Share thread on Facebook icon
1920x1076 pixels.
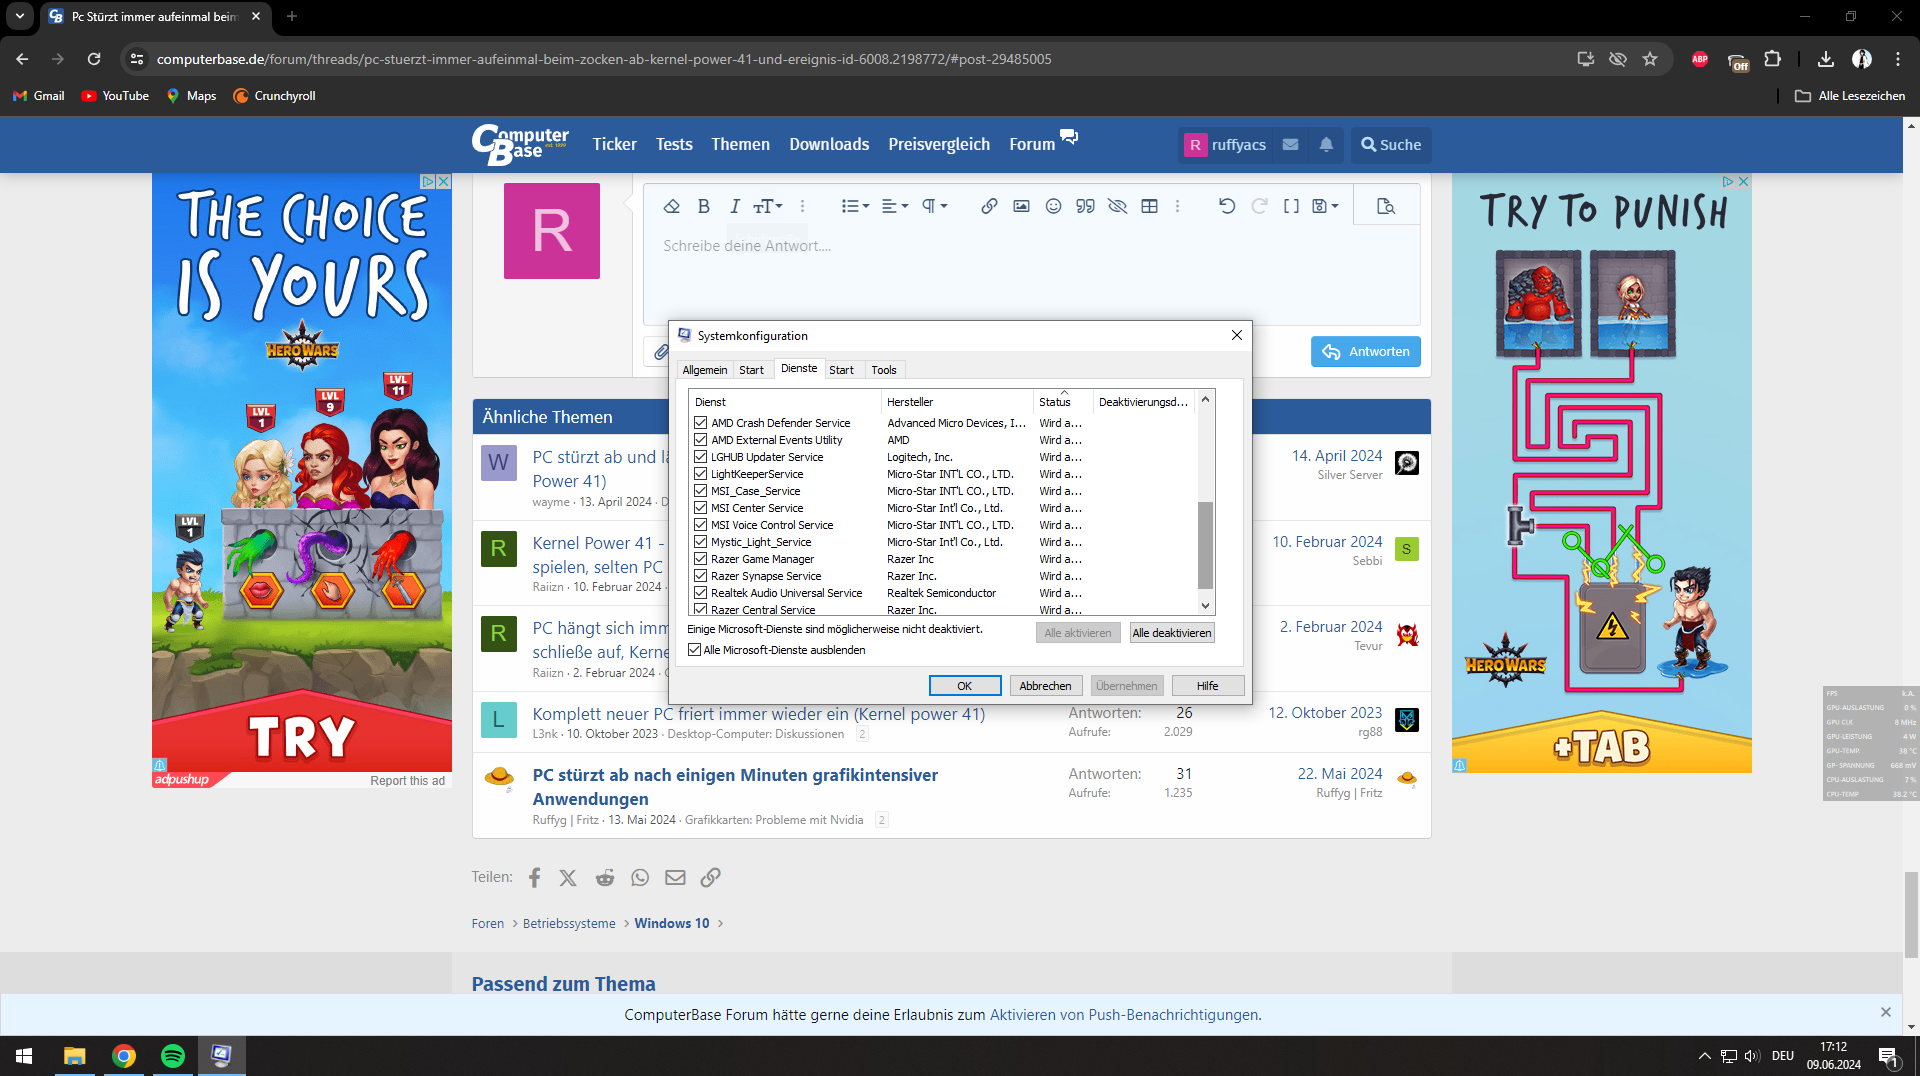pyautogui.click(x=535, y=878)
